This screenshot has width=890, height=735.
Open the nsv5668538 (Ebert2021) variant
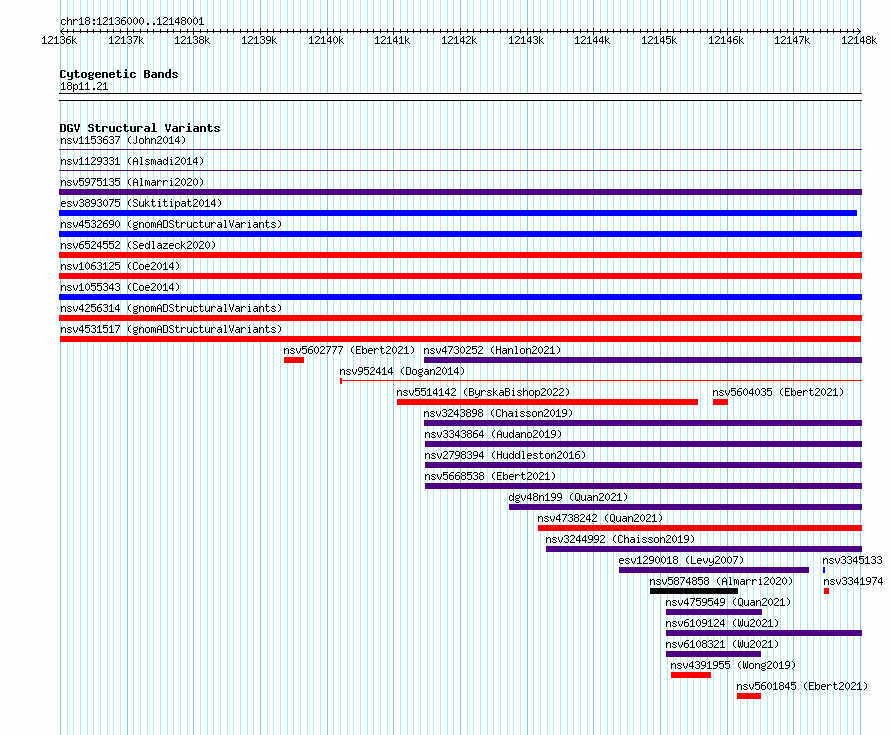click(490, 476)
